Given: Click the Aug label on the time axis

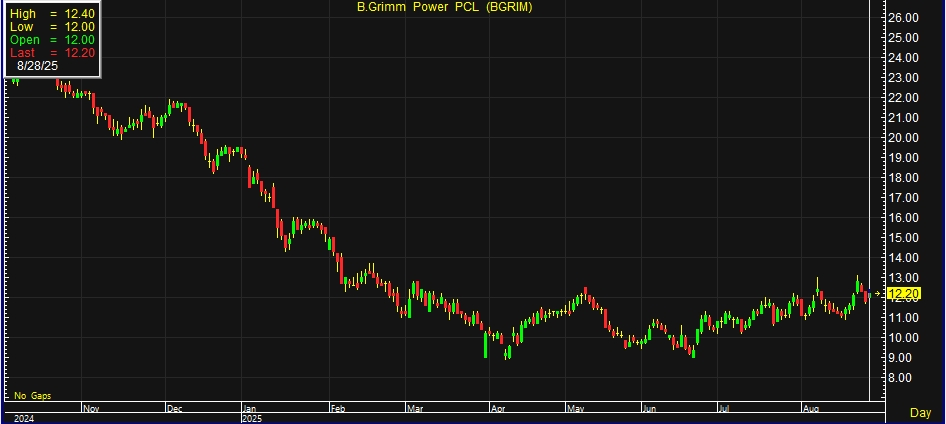Looking at the screenshot, I should point(811,408).
